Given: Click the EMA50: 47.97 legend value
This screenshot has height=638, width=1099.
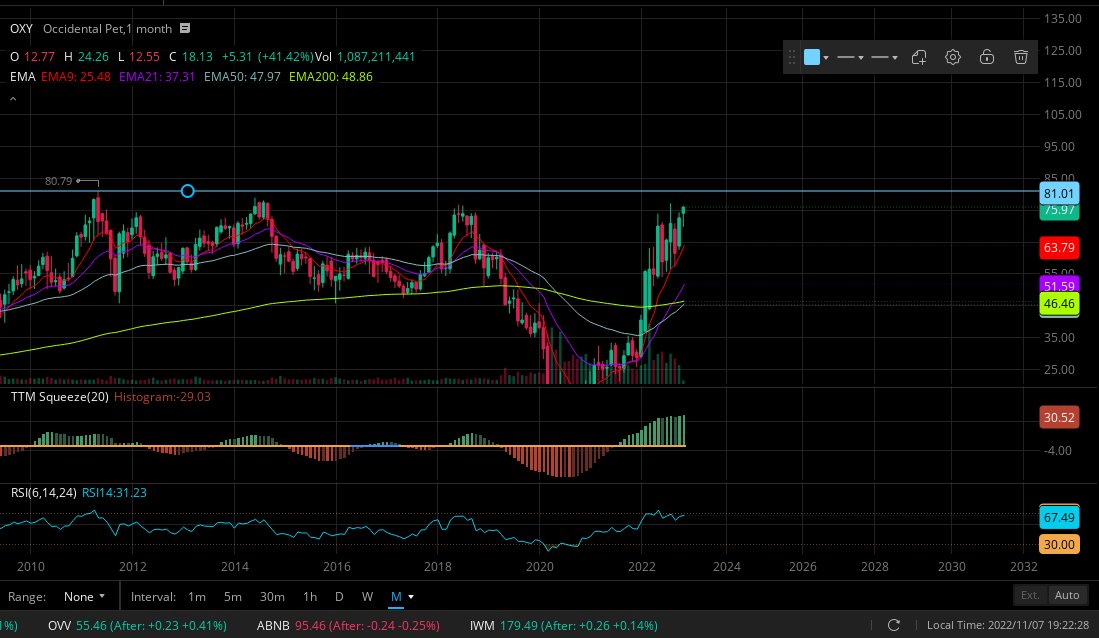Looking at the screenshot, I should (x=243, y=76).
